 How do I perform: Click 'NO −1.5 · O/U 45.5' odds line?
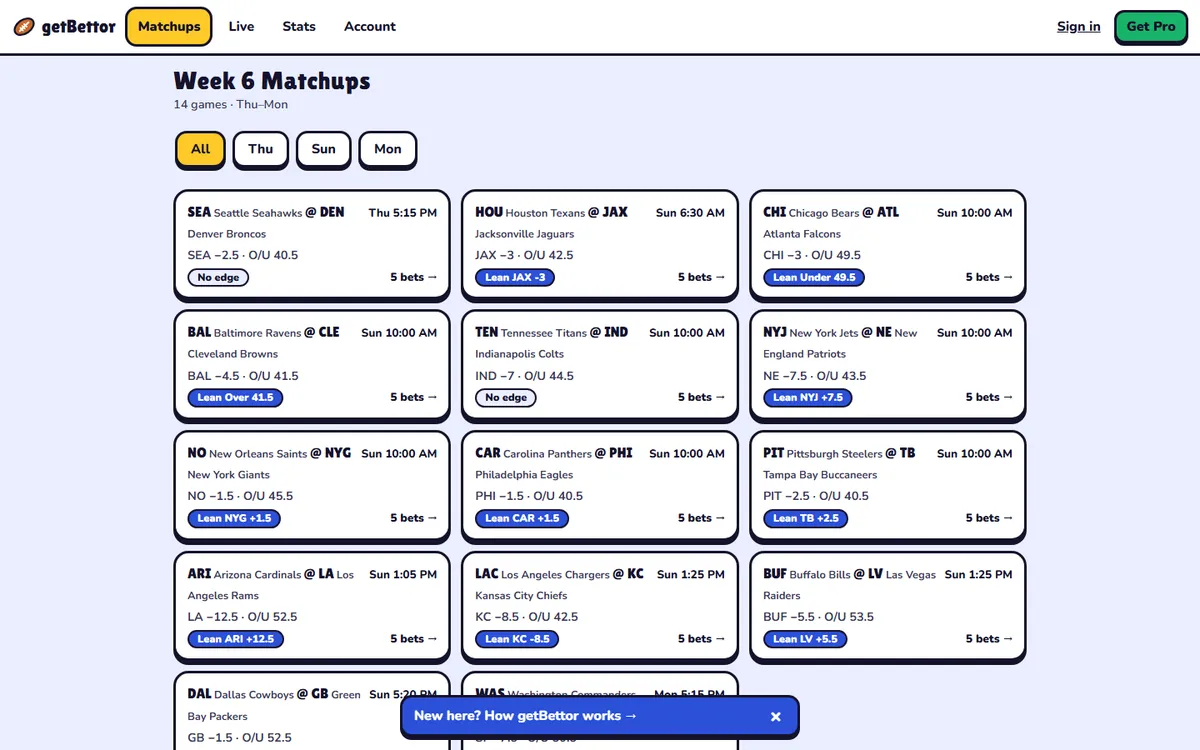click(x=241, y=496)
